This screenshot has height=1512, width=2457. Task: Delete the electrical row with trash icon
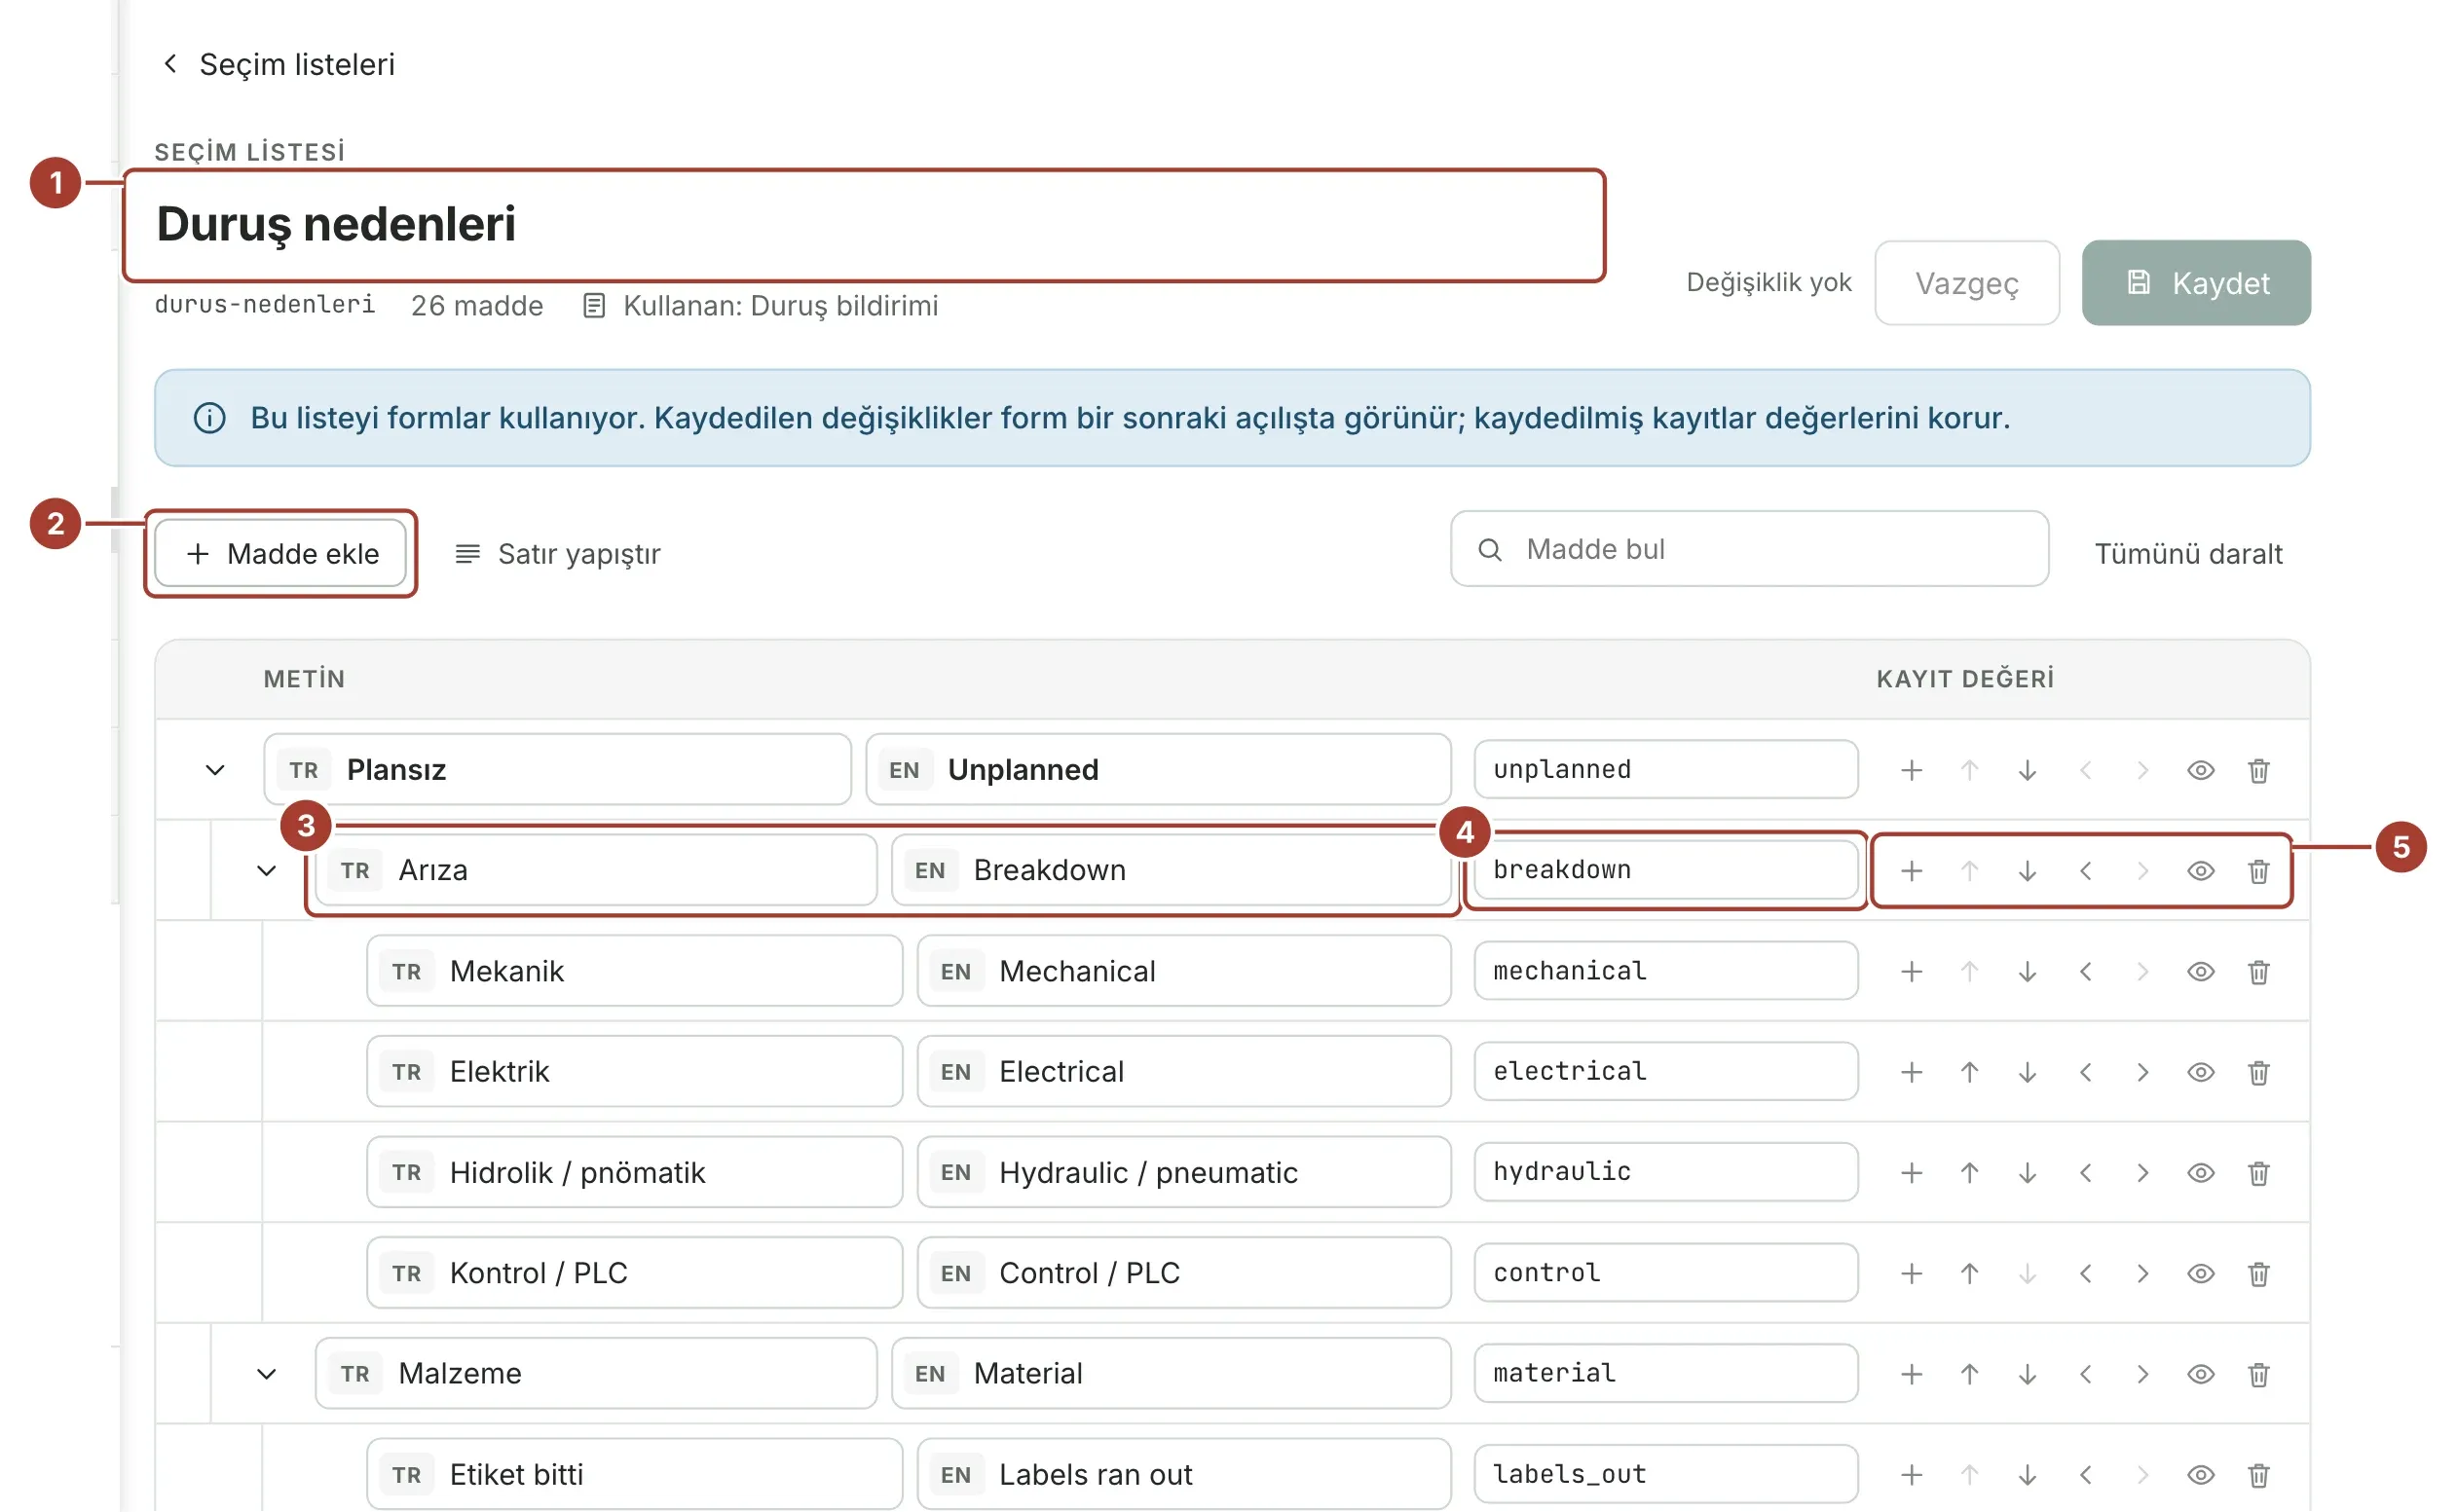click(x=2258, y=1072)
